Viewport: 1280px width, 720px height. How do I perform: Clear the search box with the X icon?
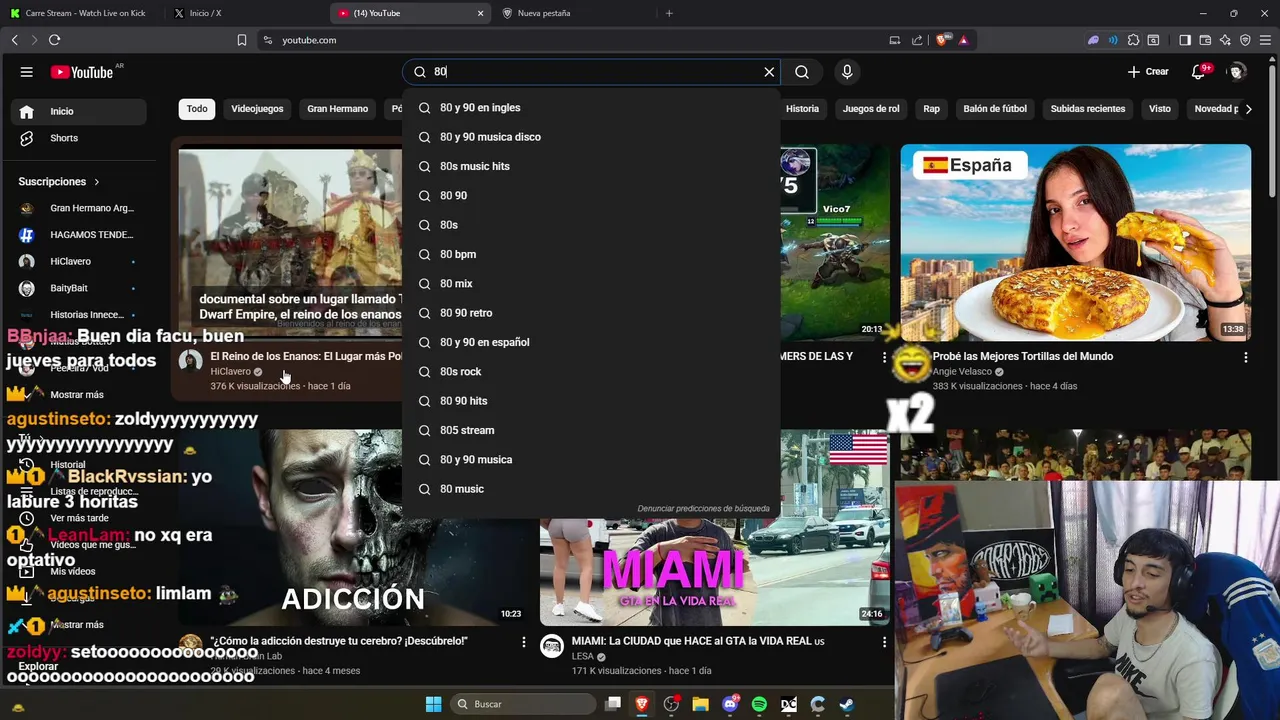pyautogui.click(x=769, y=72)
